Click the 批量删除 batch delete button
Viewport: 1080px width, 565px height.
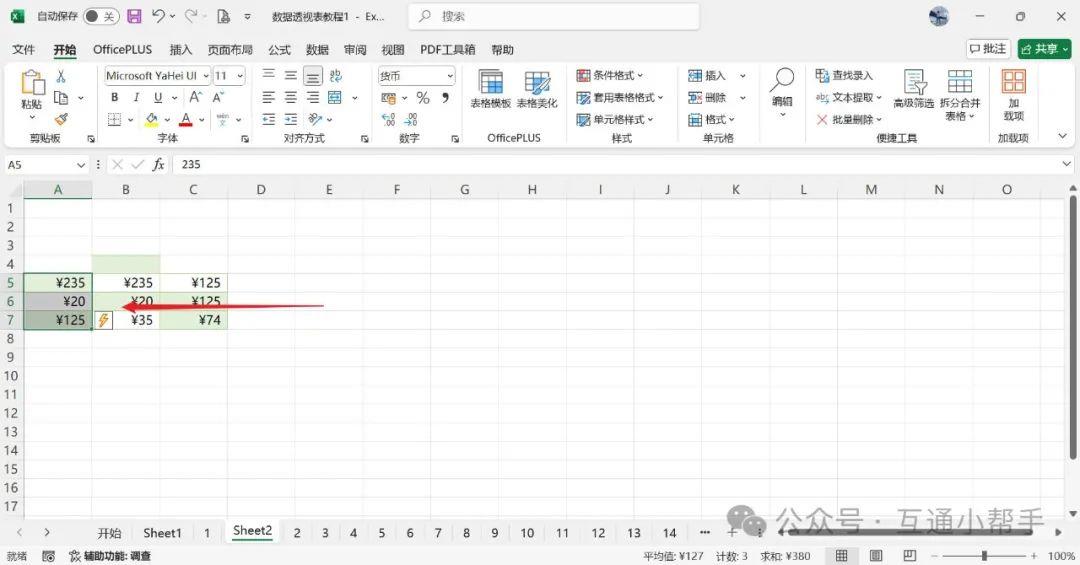click(x=849, y=119)
